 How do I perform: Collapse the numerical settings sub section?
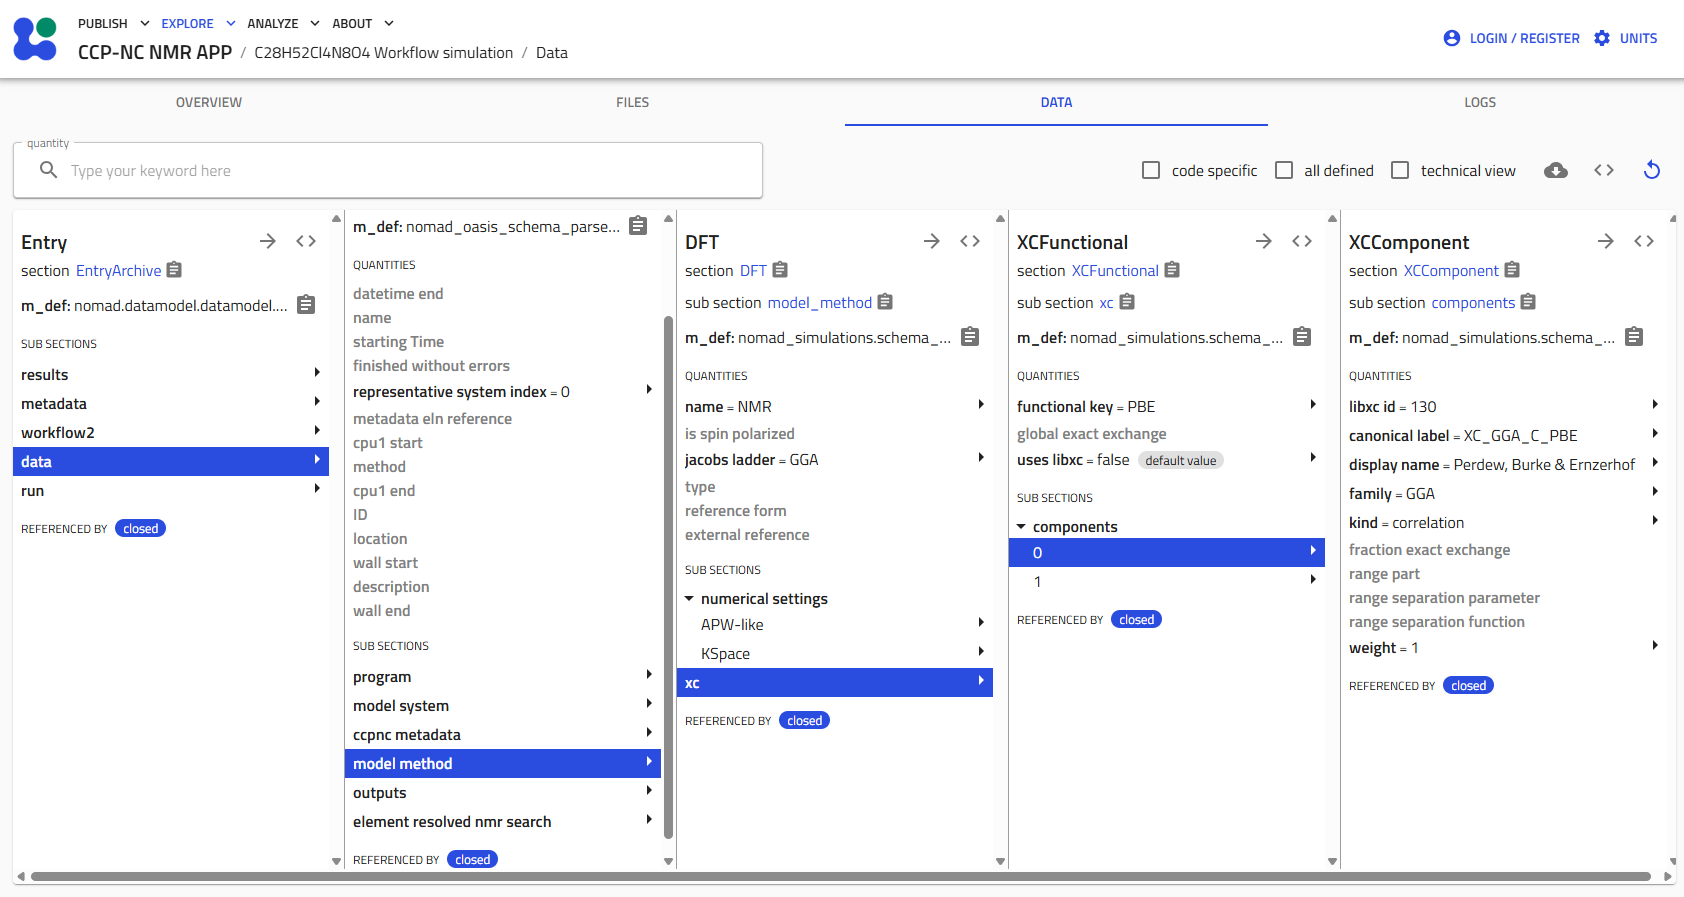pyautogui.click(x=689, y=598)
